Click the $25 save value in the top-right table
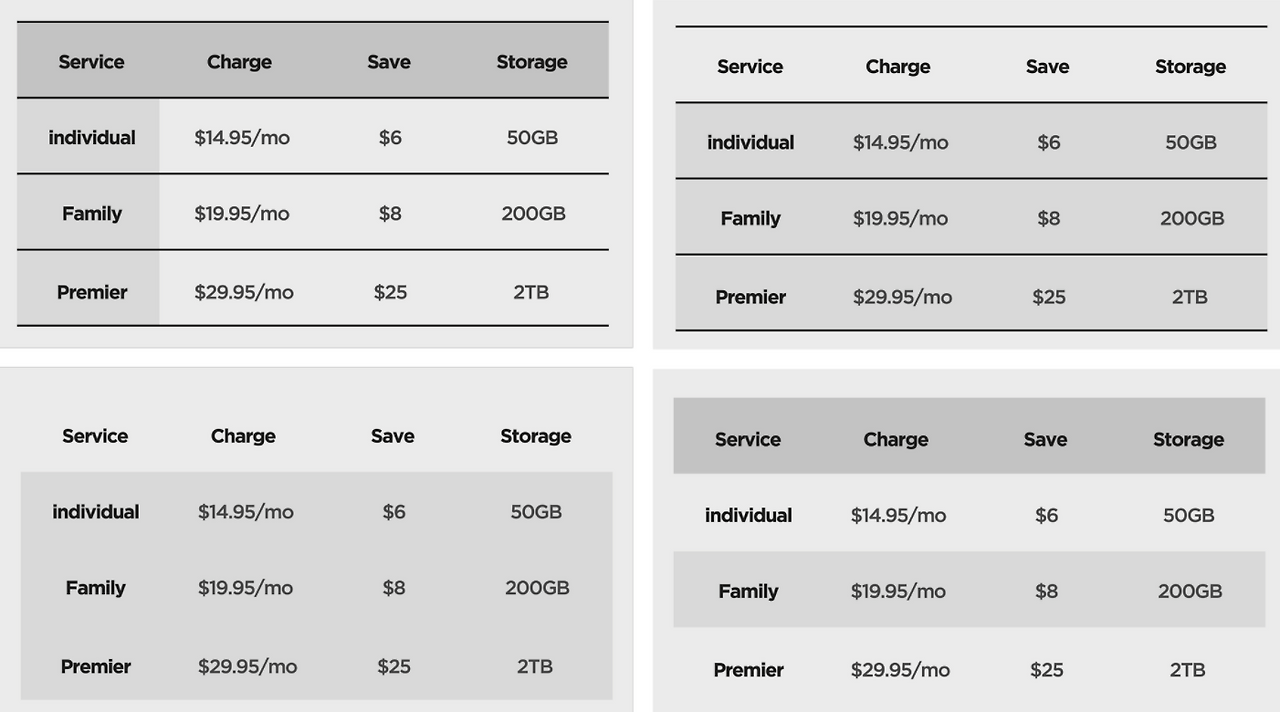This screenshot has height=712, width=1280. click(x=1048, y=297)
